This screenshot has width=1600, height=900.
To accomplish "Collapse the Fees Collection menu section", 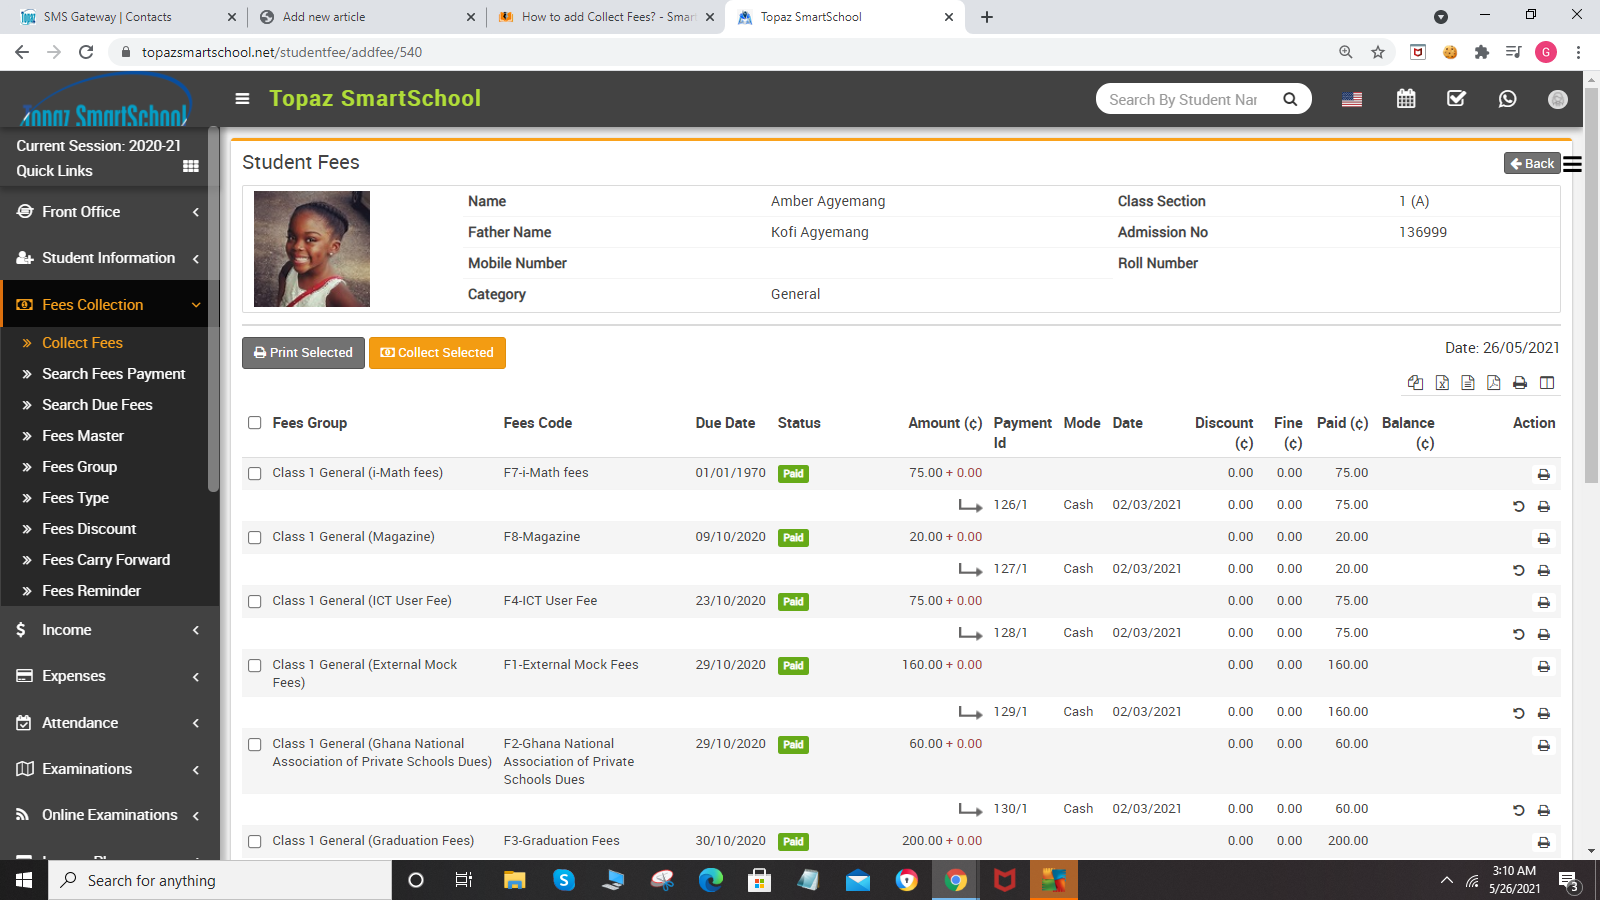I will tap(105, 304).
